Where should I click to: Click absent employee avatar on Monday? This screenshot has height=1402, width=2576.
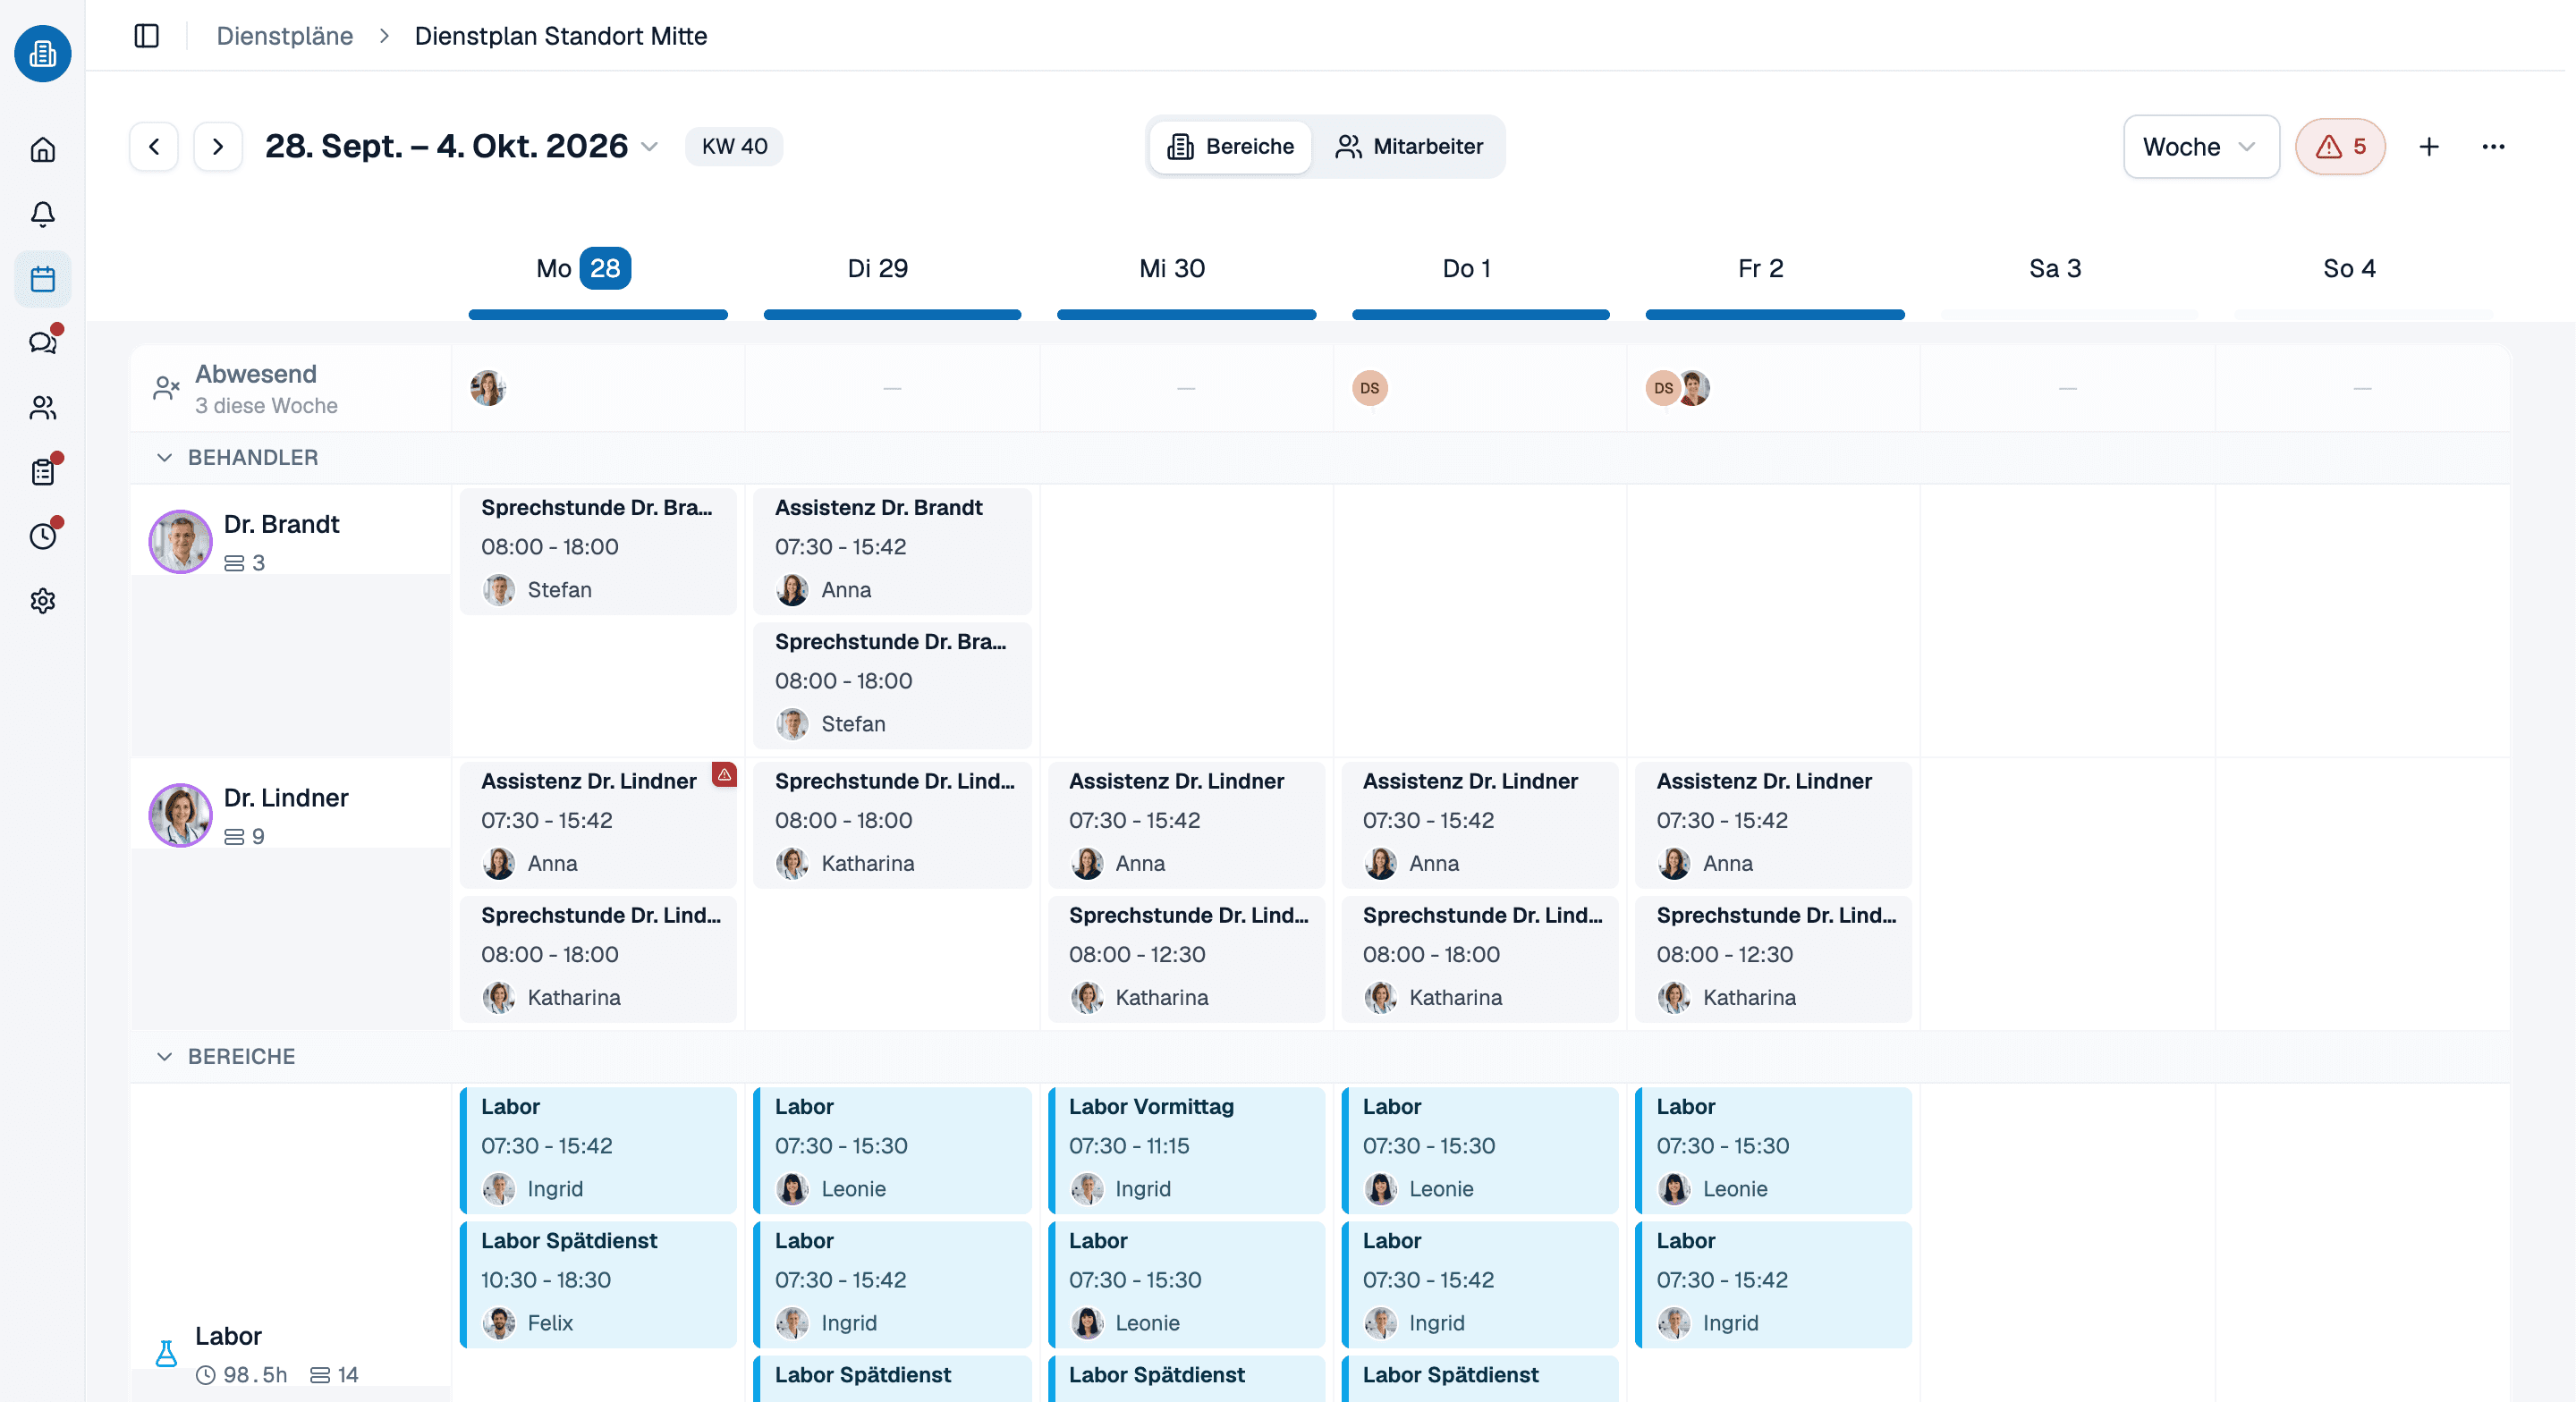(488, 388)
